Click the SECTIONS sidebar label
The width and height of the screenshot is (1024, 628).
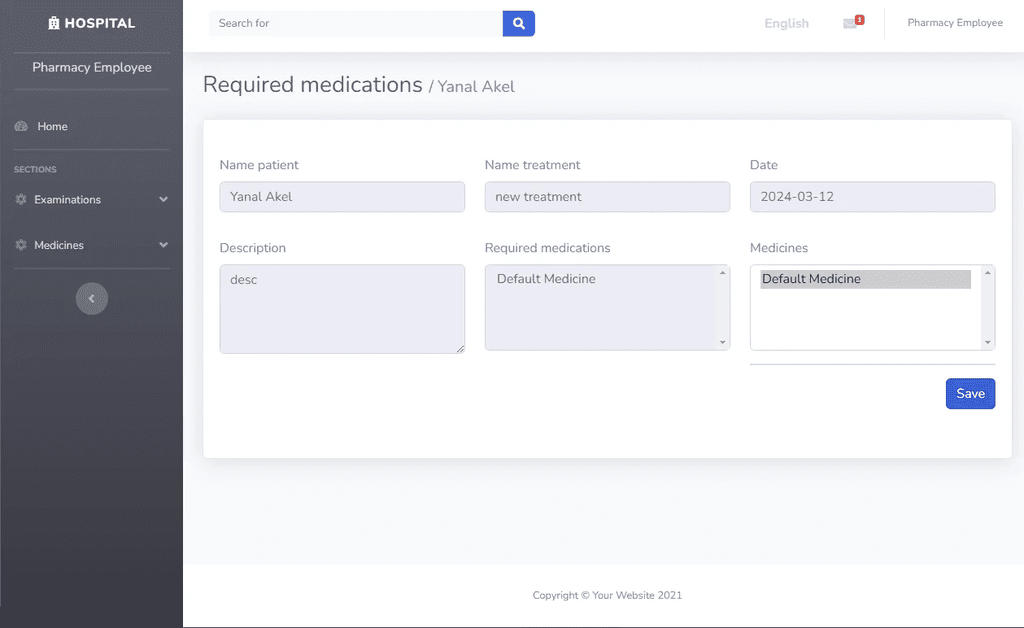click(35, 169)
